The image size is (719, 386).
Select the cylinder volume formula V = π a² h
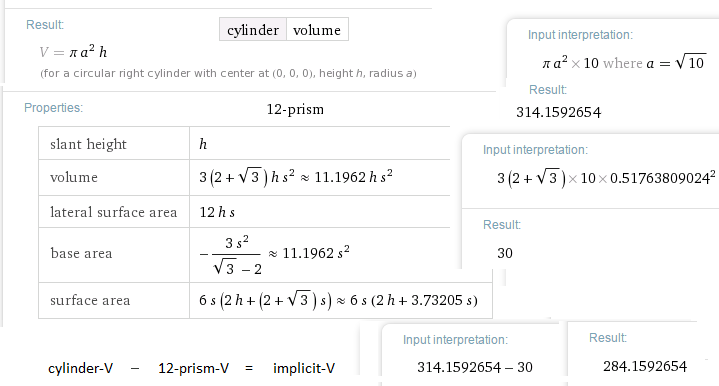tap(73, 52)
